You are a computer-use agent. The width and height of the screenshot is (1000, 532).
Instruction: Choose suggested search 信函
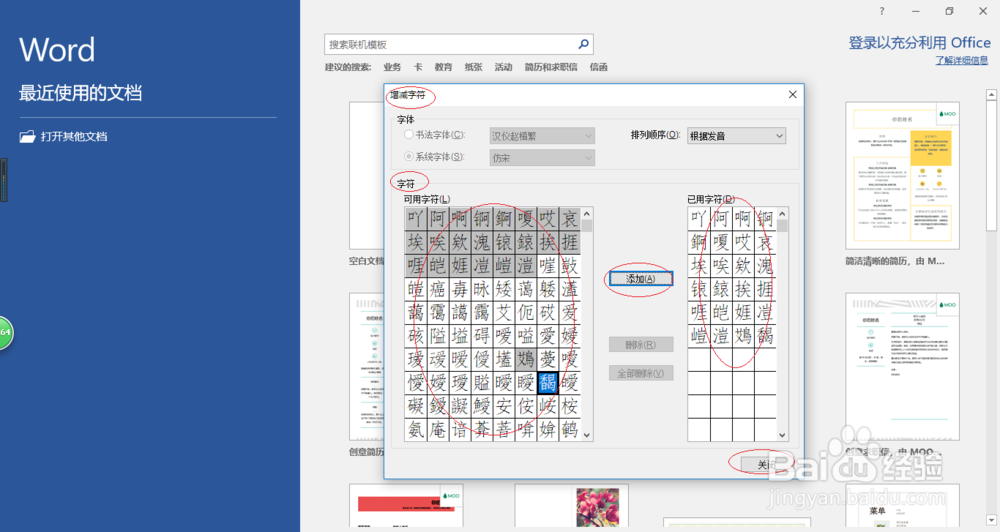(598, 67)
